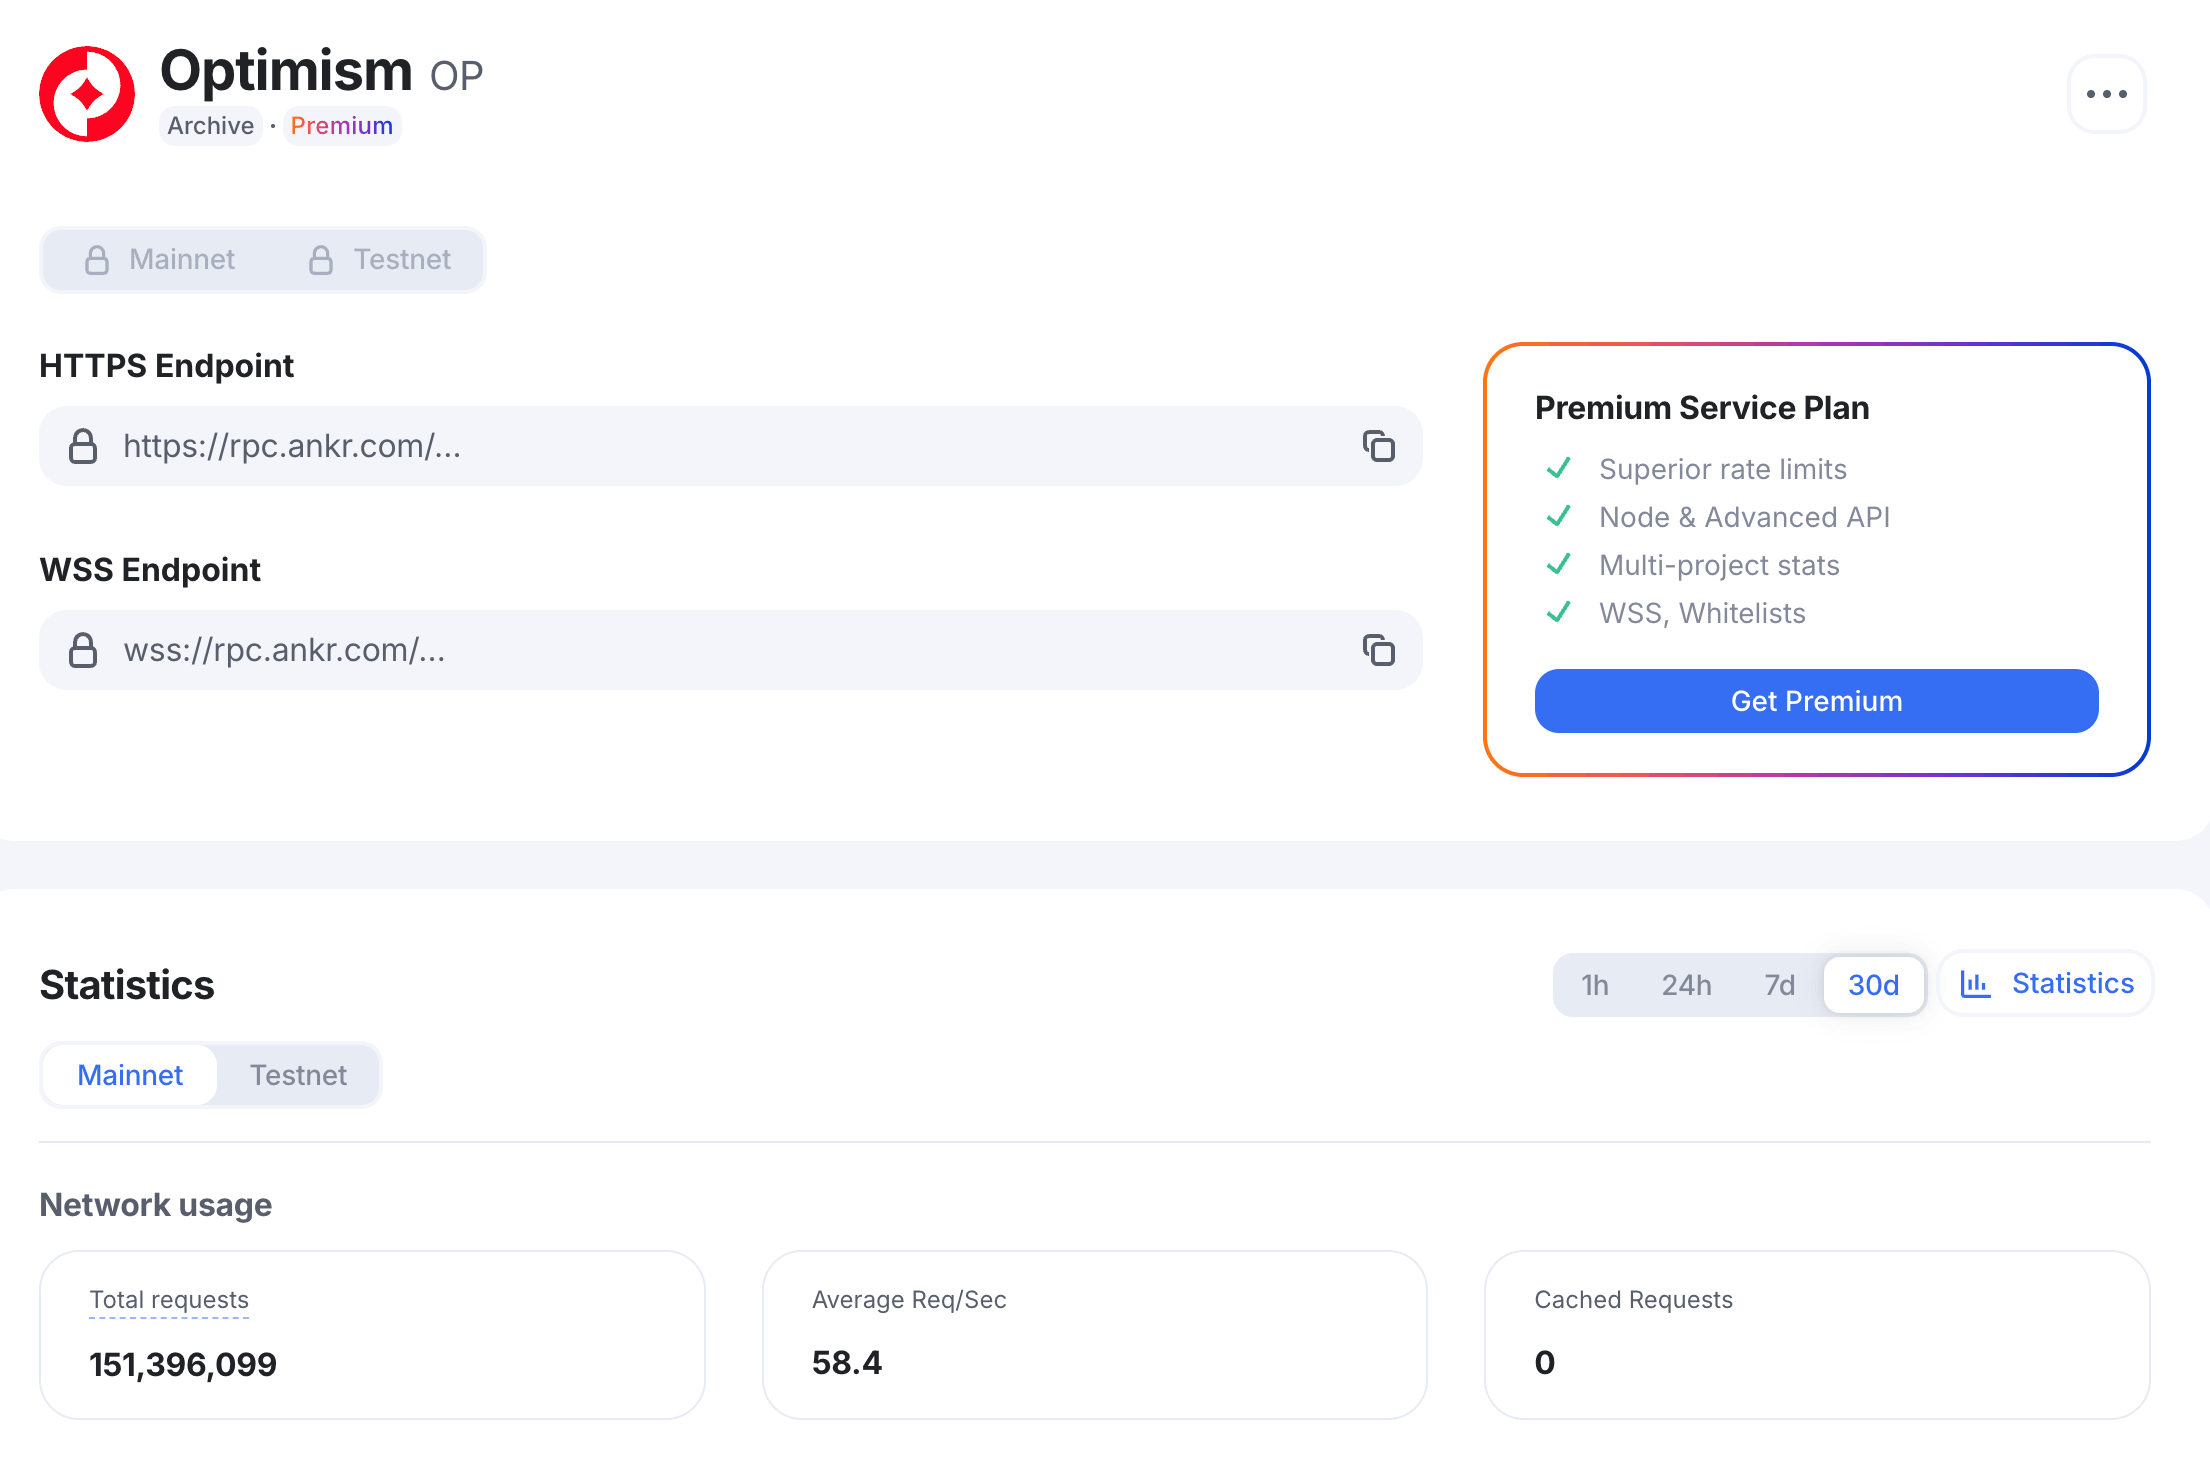Image resolution: width=2210 pixels, height=1466 pixels.
Task: Switch statistics to Testnet
Action: [x=298, y=1075]
